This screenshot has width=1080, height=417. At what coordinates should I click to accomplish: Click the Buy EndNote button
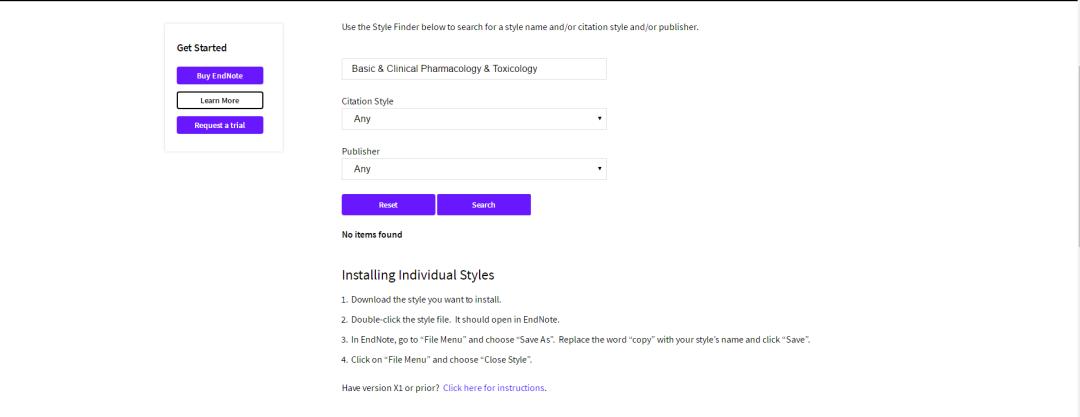click(x=220, y=76)
